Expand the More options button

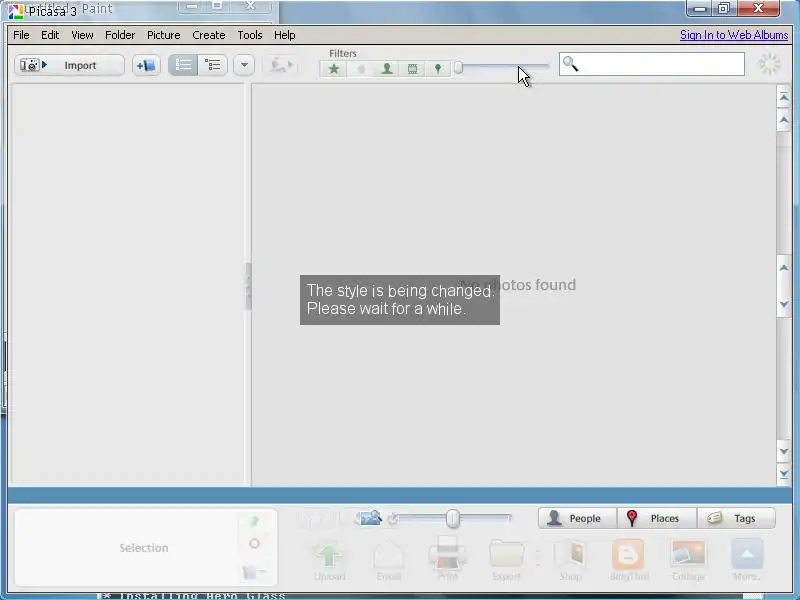pos(747,560)
